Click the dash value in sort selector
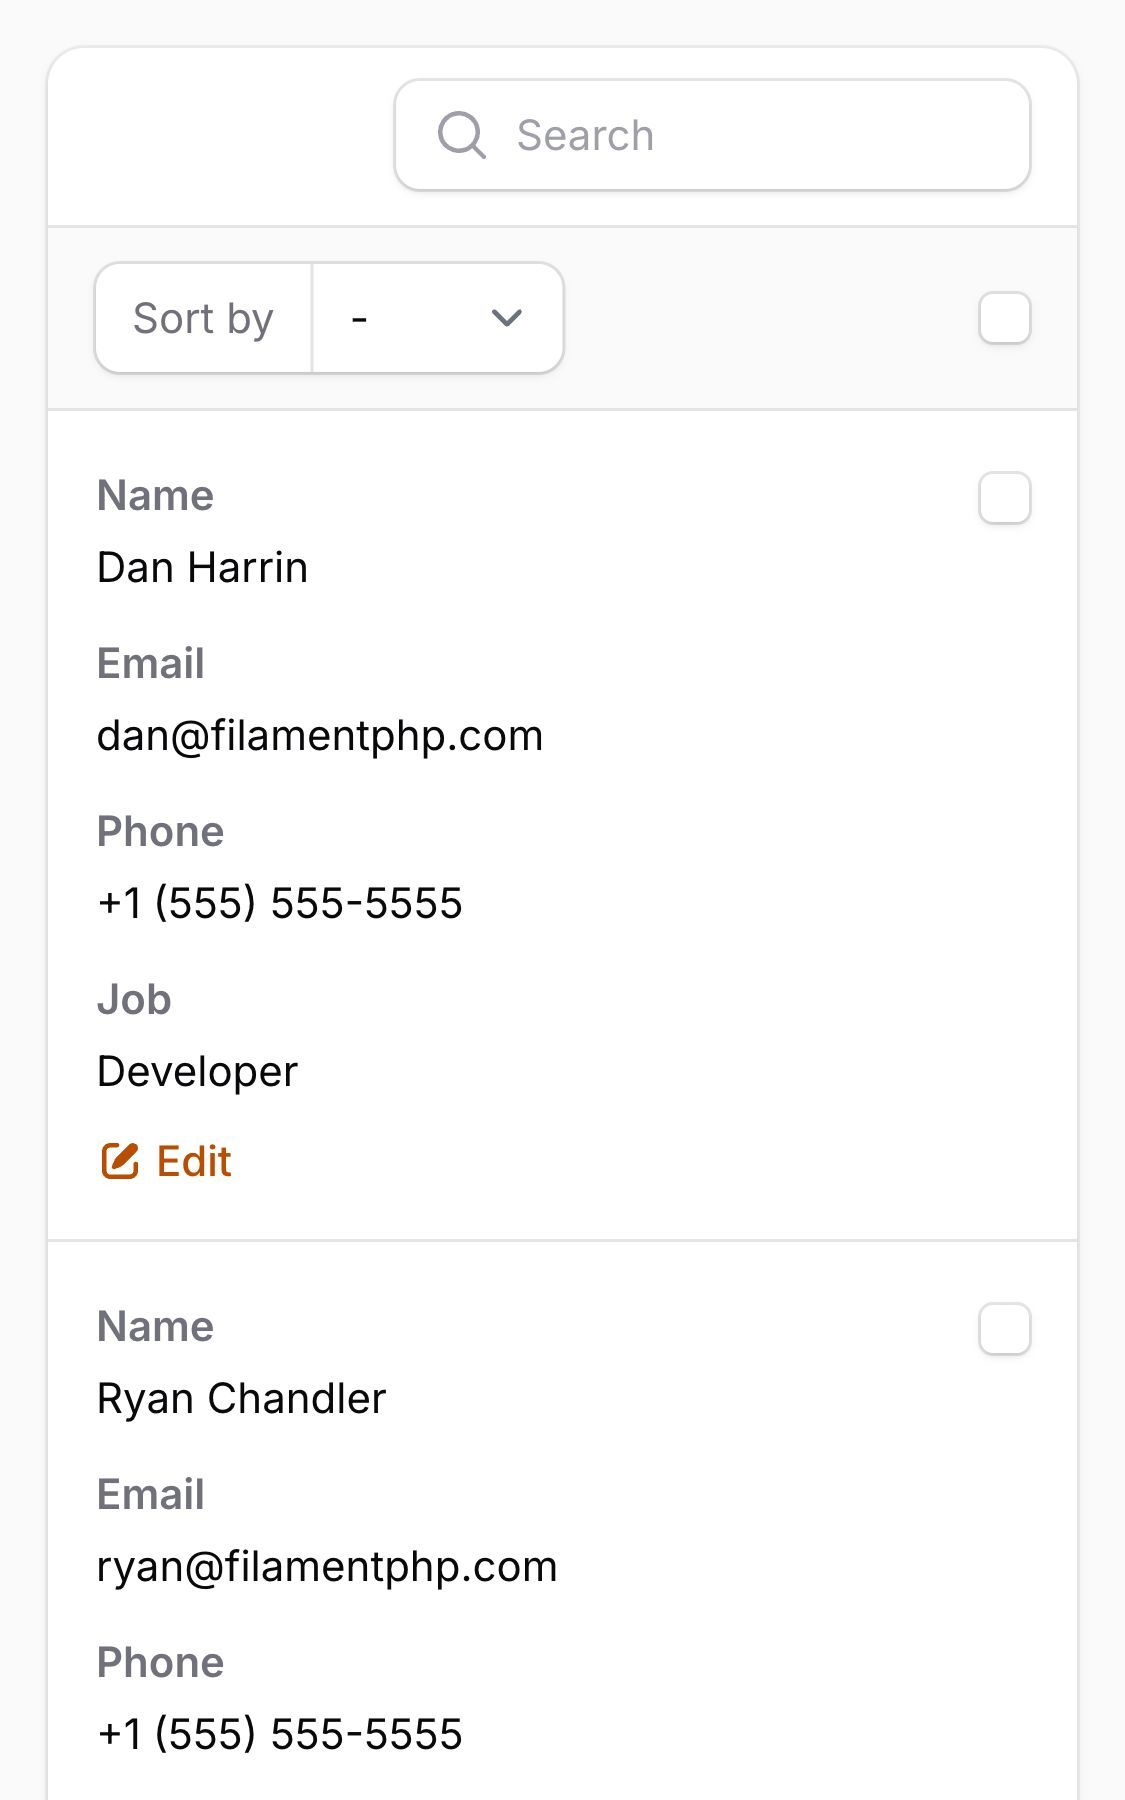This screenshot has height=1800, width=1125. [360, 318]
